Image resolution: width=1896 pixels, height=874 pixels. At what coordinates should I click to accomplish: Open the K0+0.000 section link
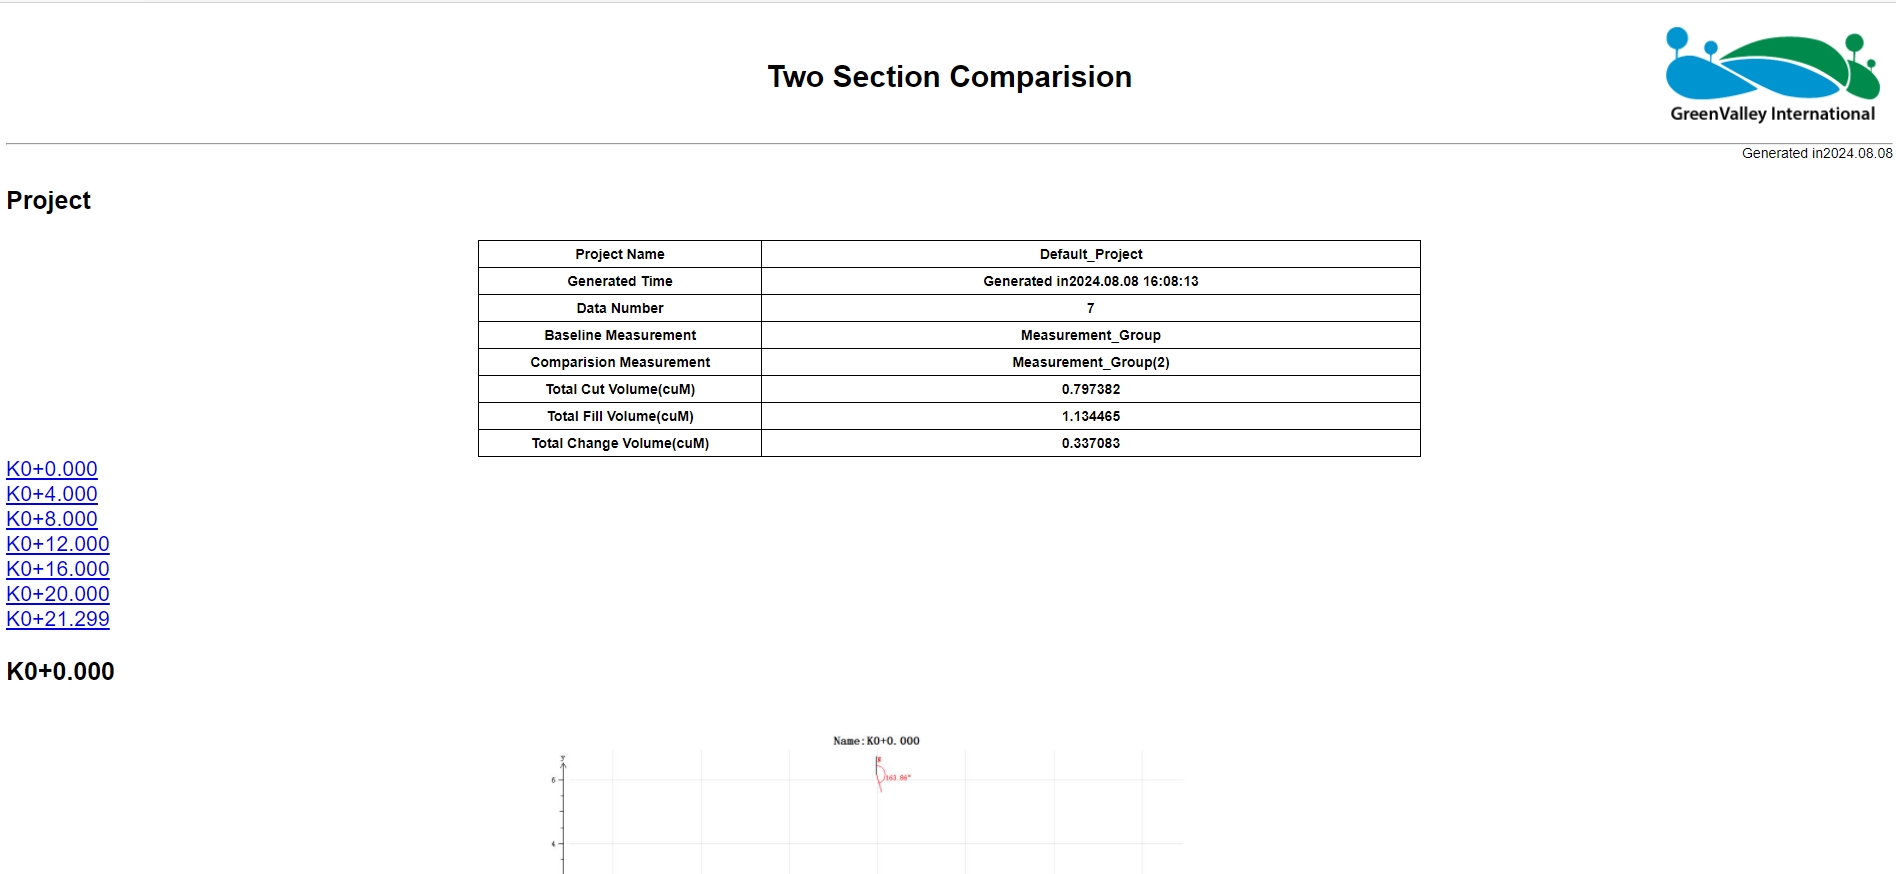click(x=52, y=469)
